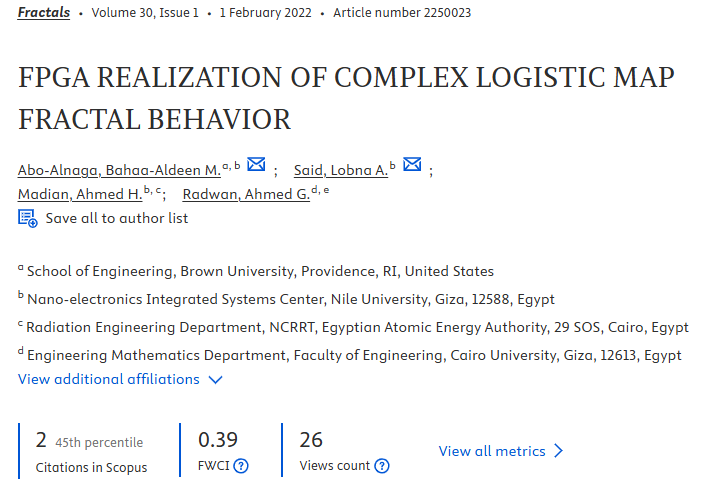Click email icon next to Abo-Alnaga
Screen dimensions: 719x502
click(x=255, y=165)
